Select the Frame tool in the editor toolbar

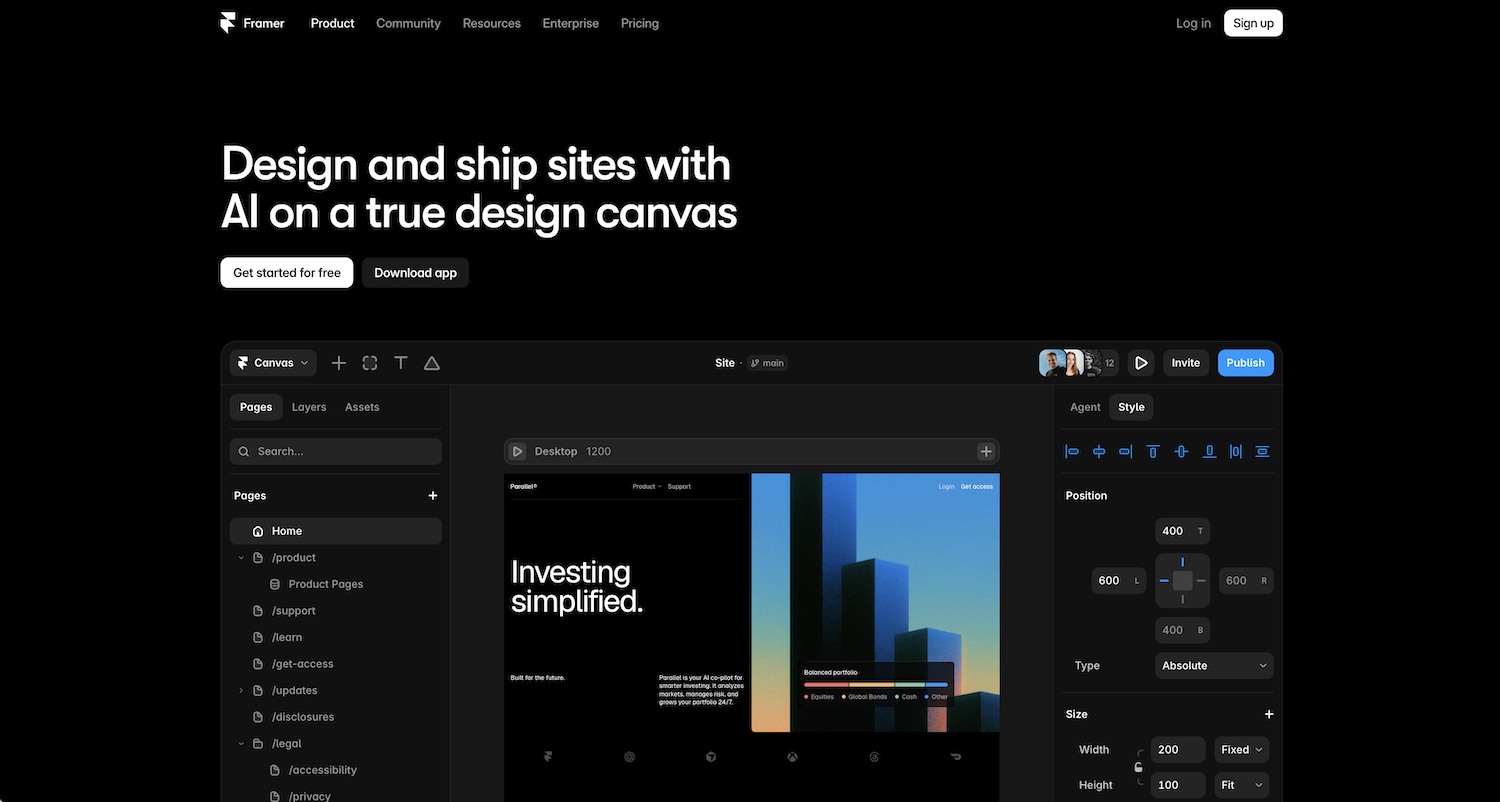tap(370, 363)
